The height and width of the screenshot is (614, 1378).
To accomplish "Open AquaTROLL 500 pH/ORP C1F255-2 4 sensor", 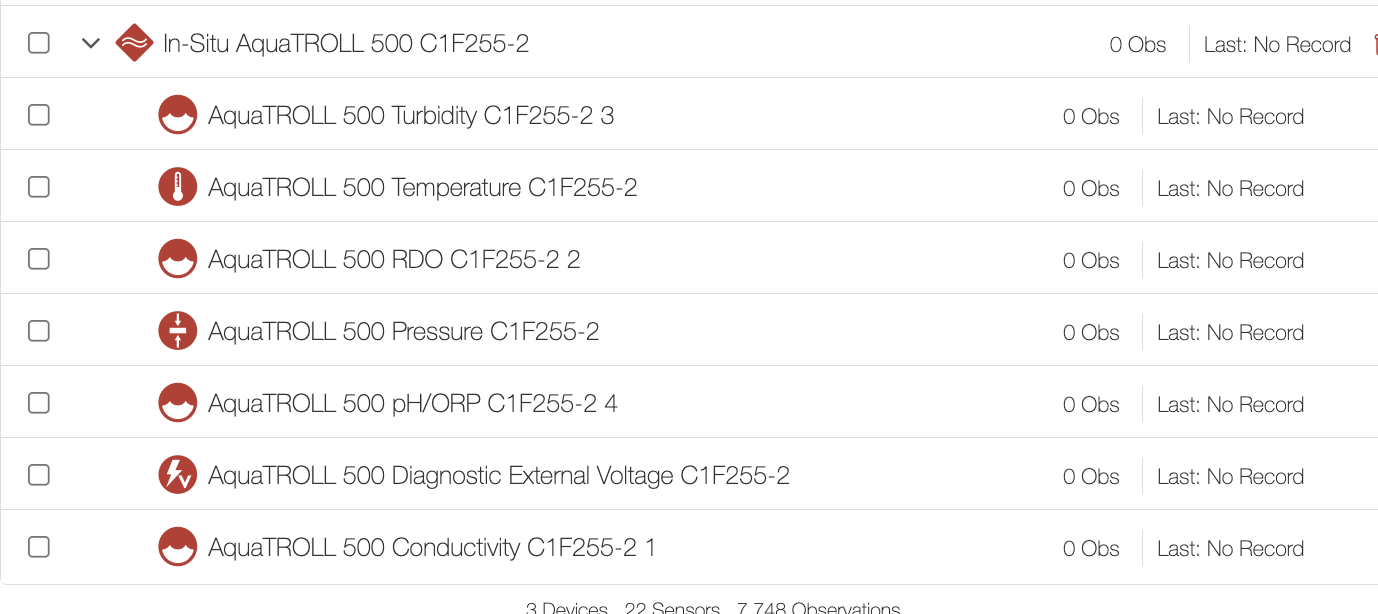I will (413, 404).
